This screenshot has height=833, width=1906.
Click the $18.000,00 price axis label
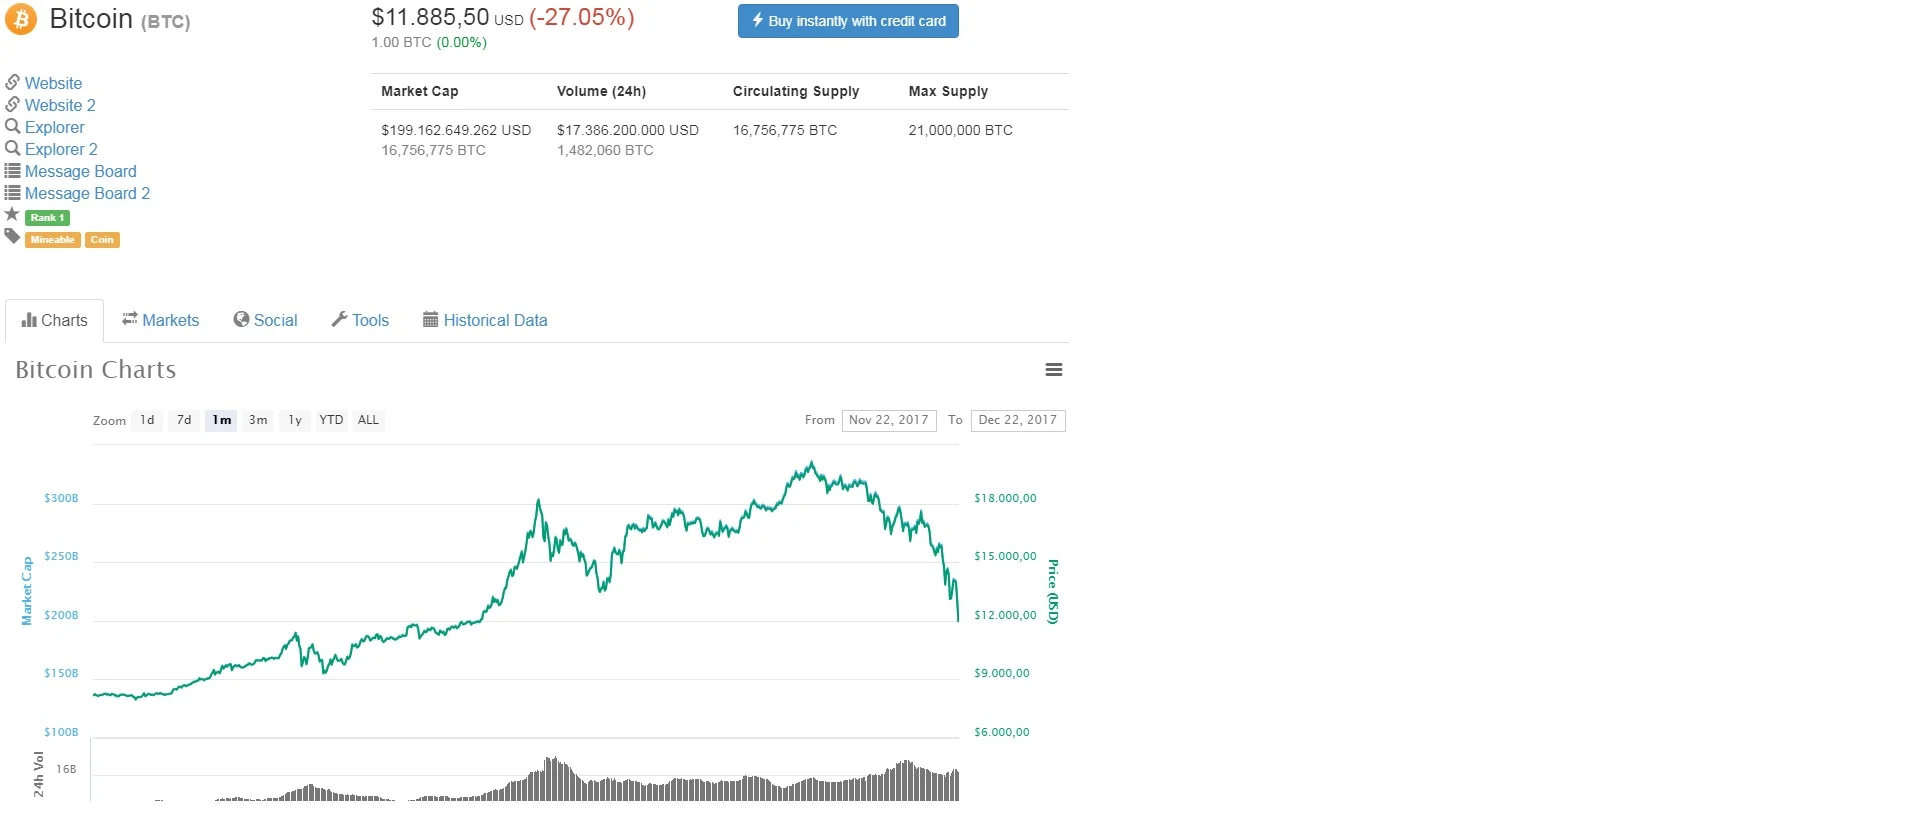click(x=1005, y=498)
